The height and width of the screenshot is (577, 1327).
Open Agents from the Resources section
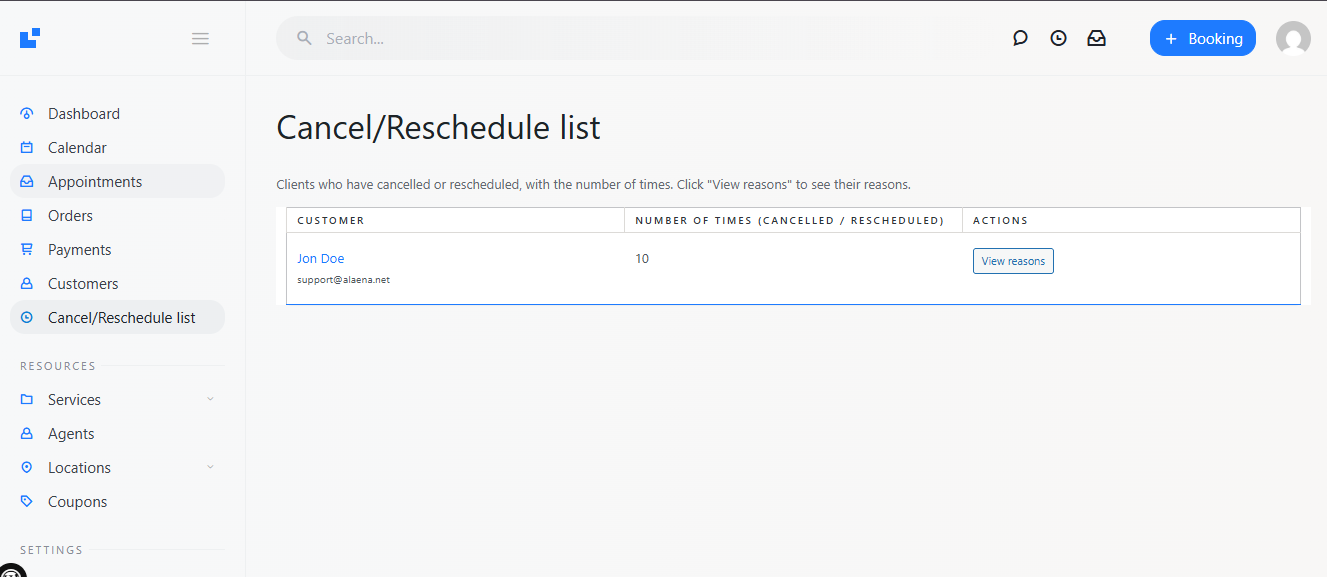[x=71, y=434]
